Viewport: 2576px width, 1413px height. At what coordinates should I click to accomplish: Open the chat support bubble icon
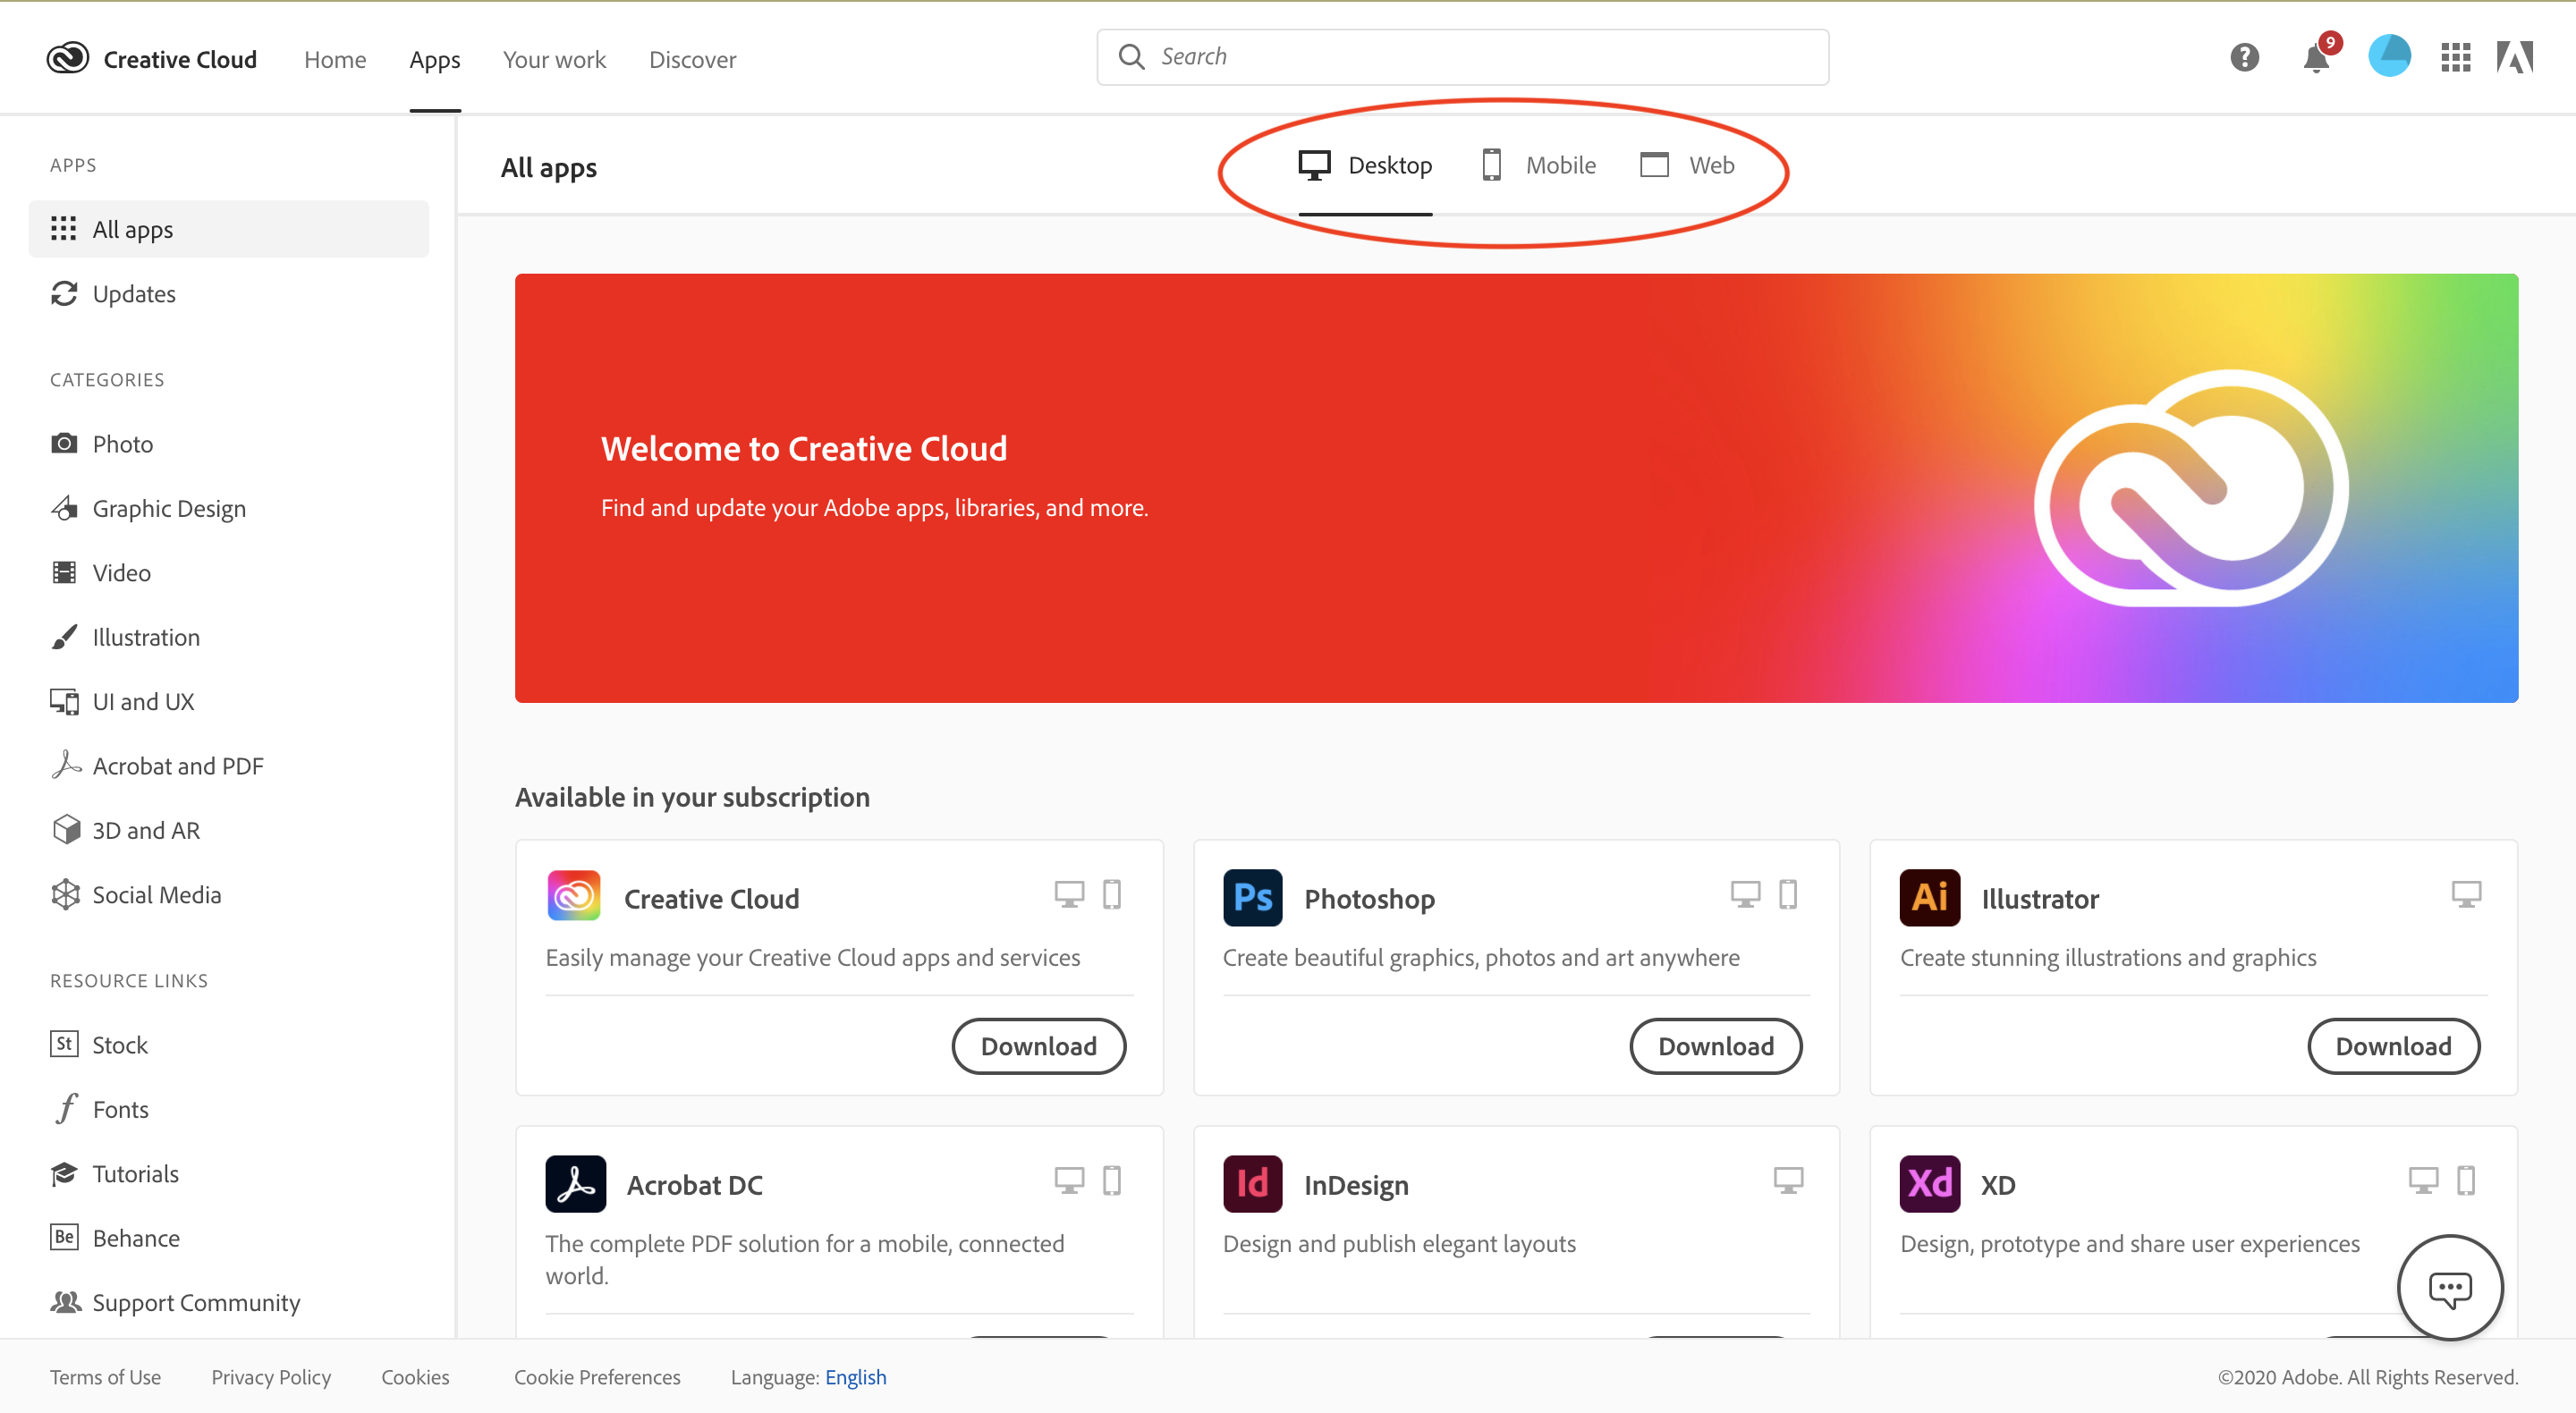tap(2449, 1288)
